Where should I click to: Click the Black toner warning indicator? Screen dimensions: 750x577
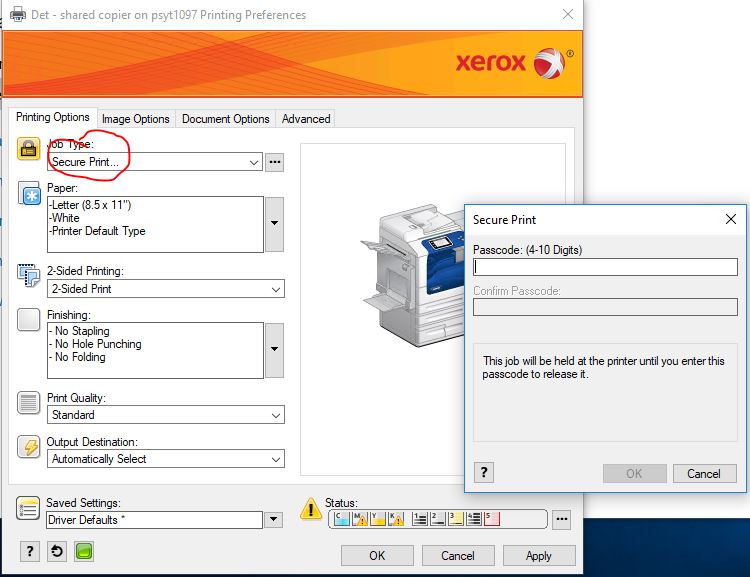pos(396,519)
